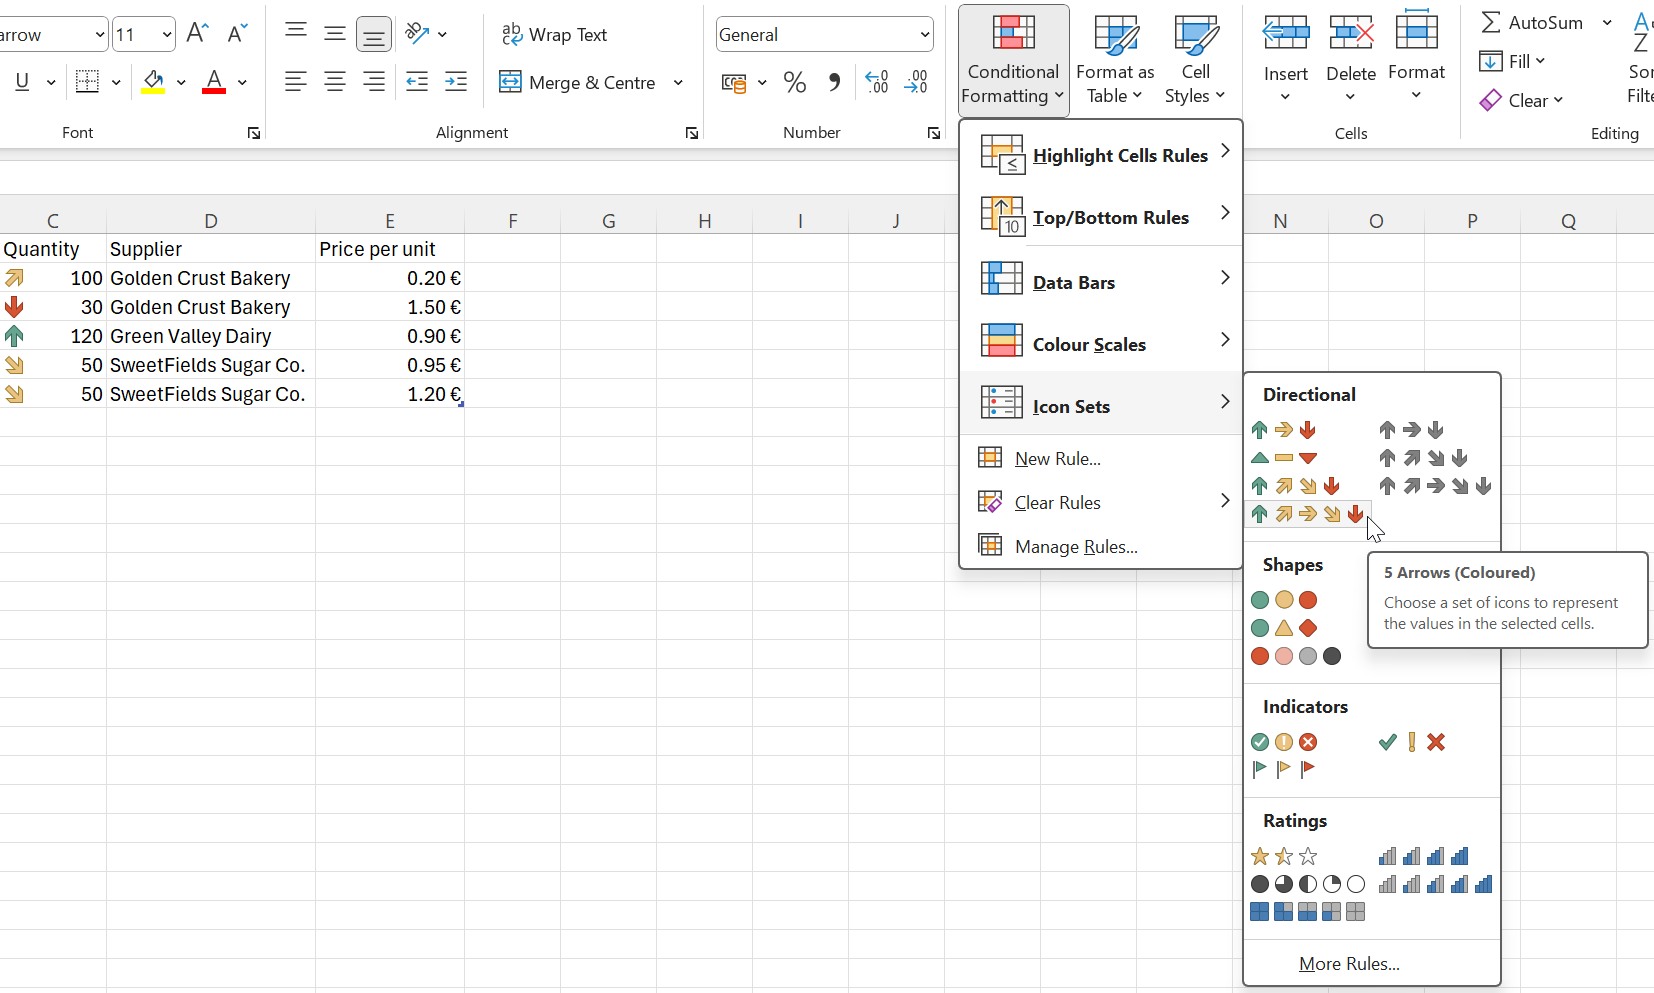This screenshot has height=993, width=1654.
Task: Increase decimal places
Action: pos(877,82)
